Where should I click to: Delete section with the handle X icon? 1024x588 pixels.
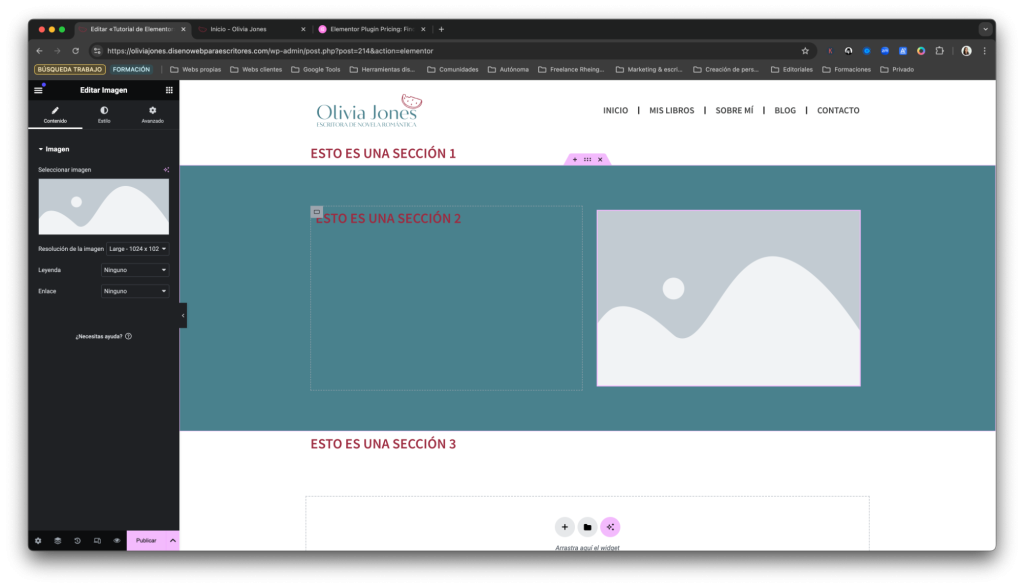click(x=600, y=160)
